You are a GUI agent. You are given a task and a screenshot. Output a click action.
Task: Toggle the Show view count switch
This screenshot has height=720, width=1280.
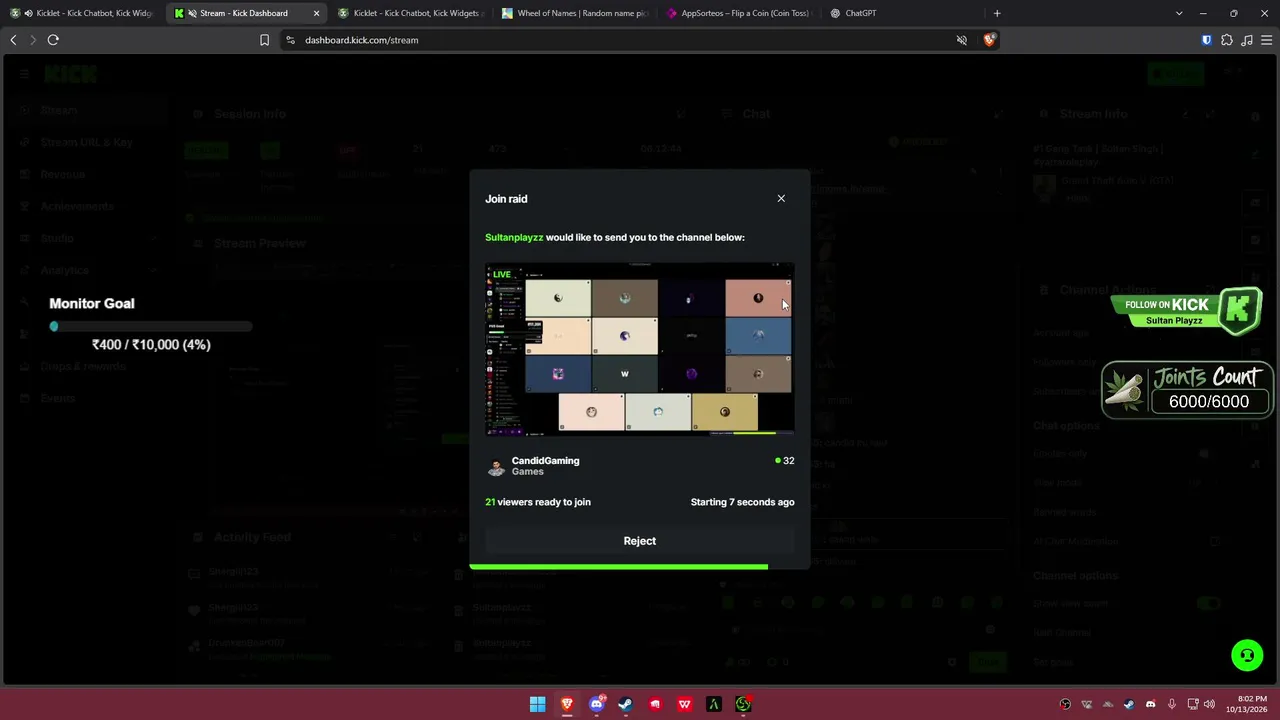coord(1209,603)
